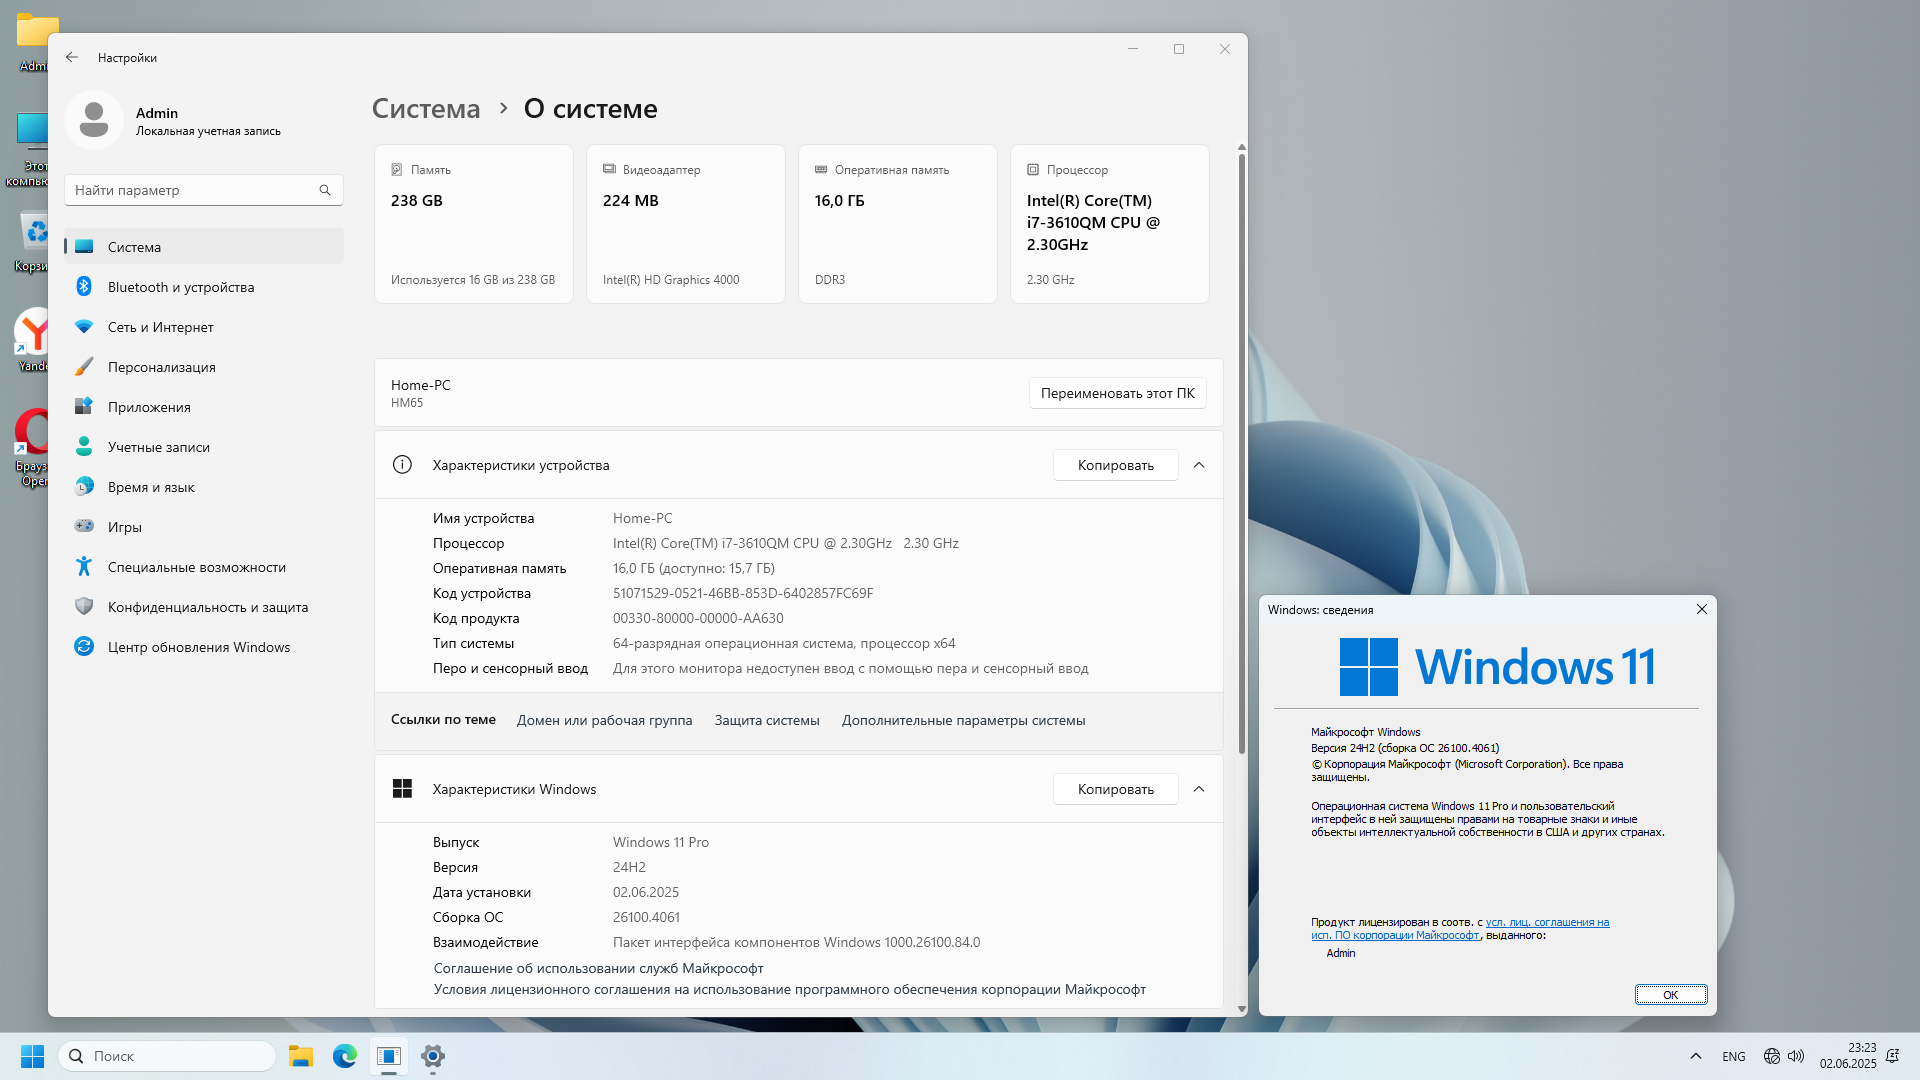This screenshot has height=1080, width=1920.
Task: Select the Accessibility figure icon
Action: click(x=84, y=567)
